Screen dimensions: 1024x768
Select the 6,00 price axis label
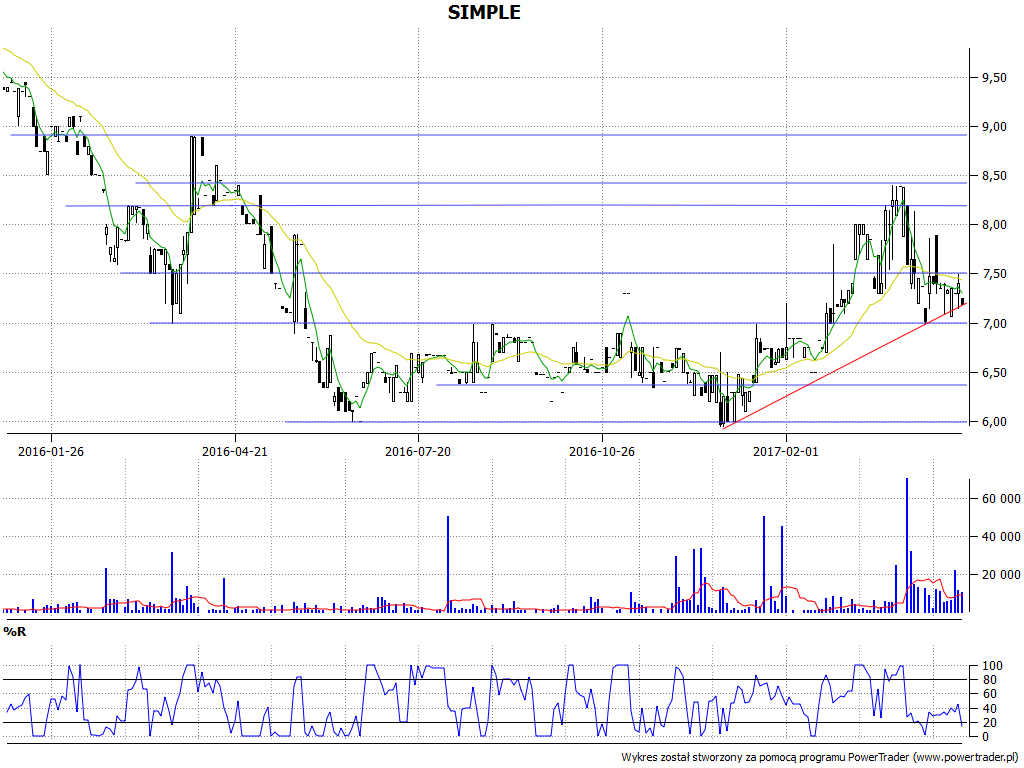point(994,422)
